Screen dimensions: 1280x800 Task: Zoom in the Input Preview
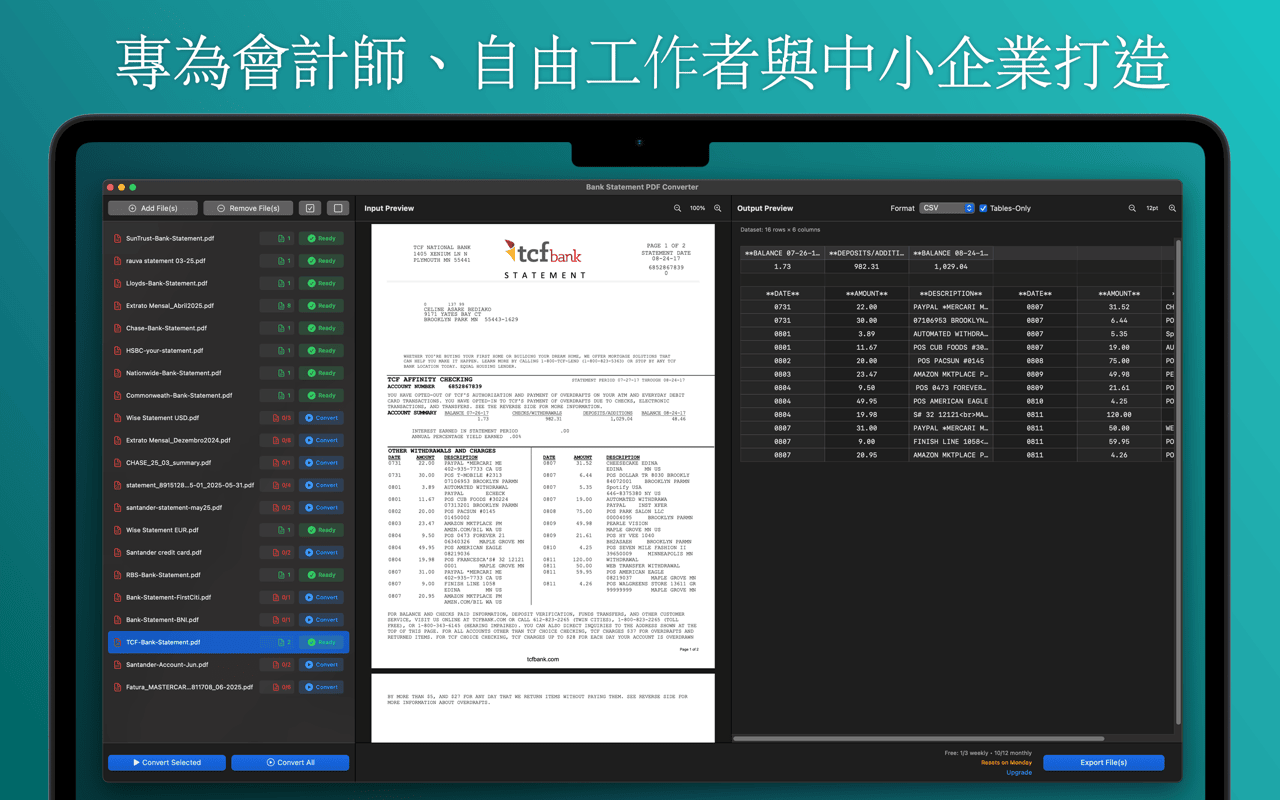[717, 208]
